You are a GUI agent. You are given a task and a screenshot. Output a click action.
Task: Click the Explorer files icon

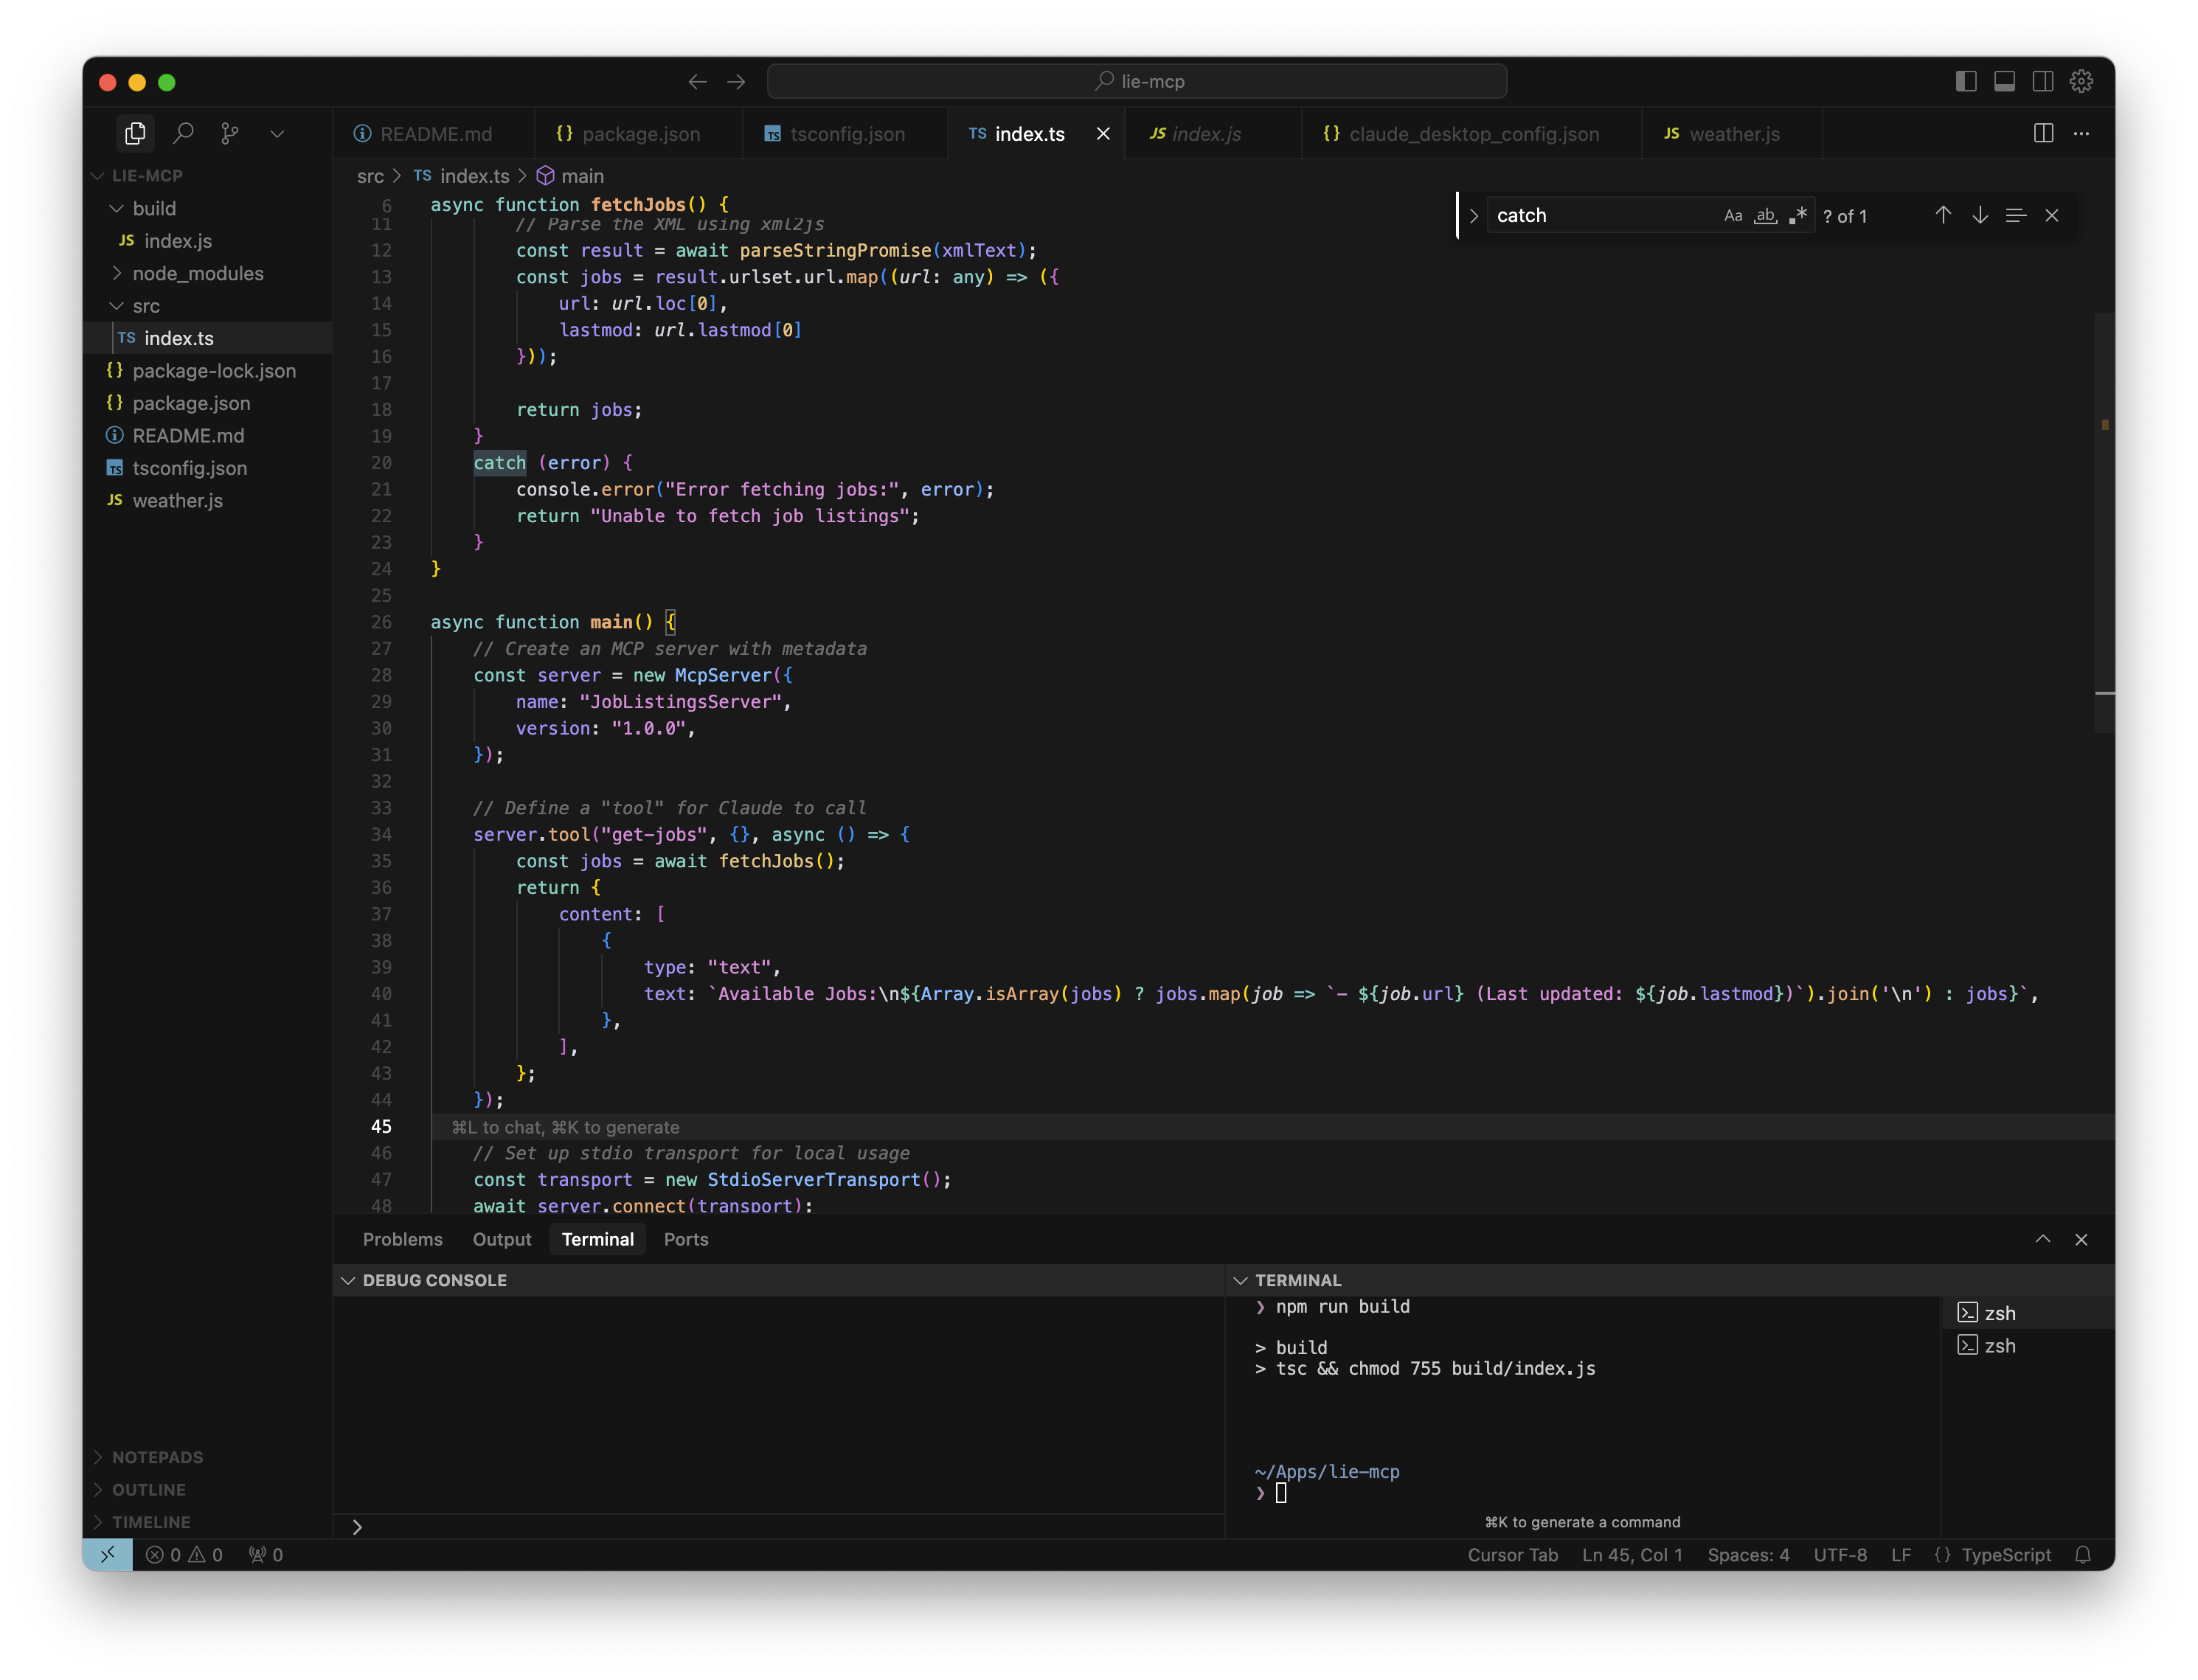(135, 133)
